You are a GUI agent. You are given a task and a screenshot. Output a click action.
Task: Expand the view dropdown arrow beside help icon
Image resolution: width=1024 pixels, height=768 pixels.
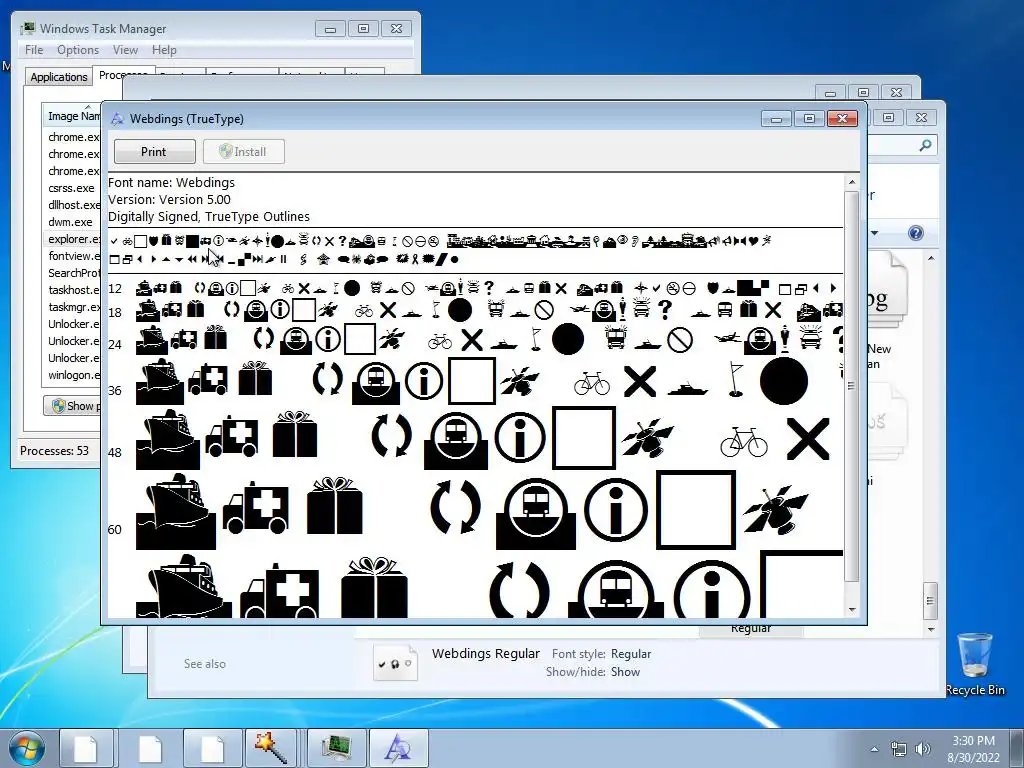point(874,233)
